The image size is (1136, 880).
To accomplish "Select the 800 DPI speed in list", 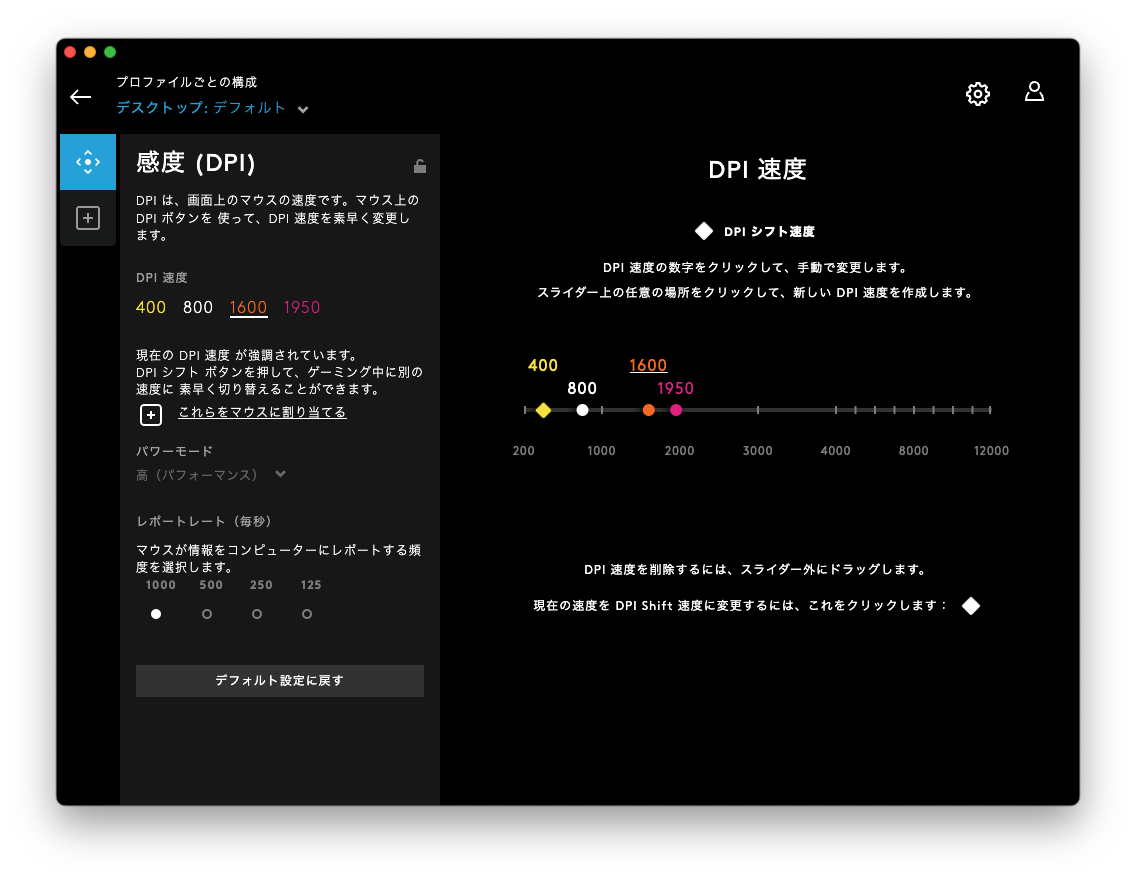I will [198, 307].
